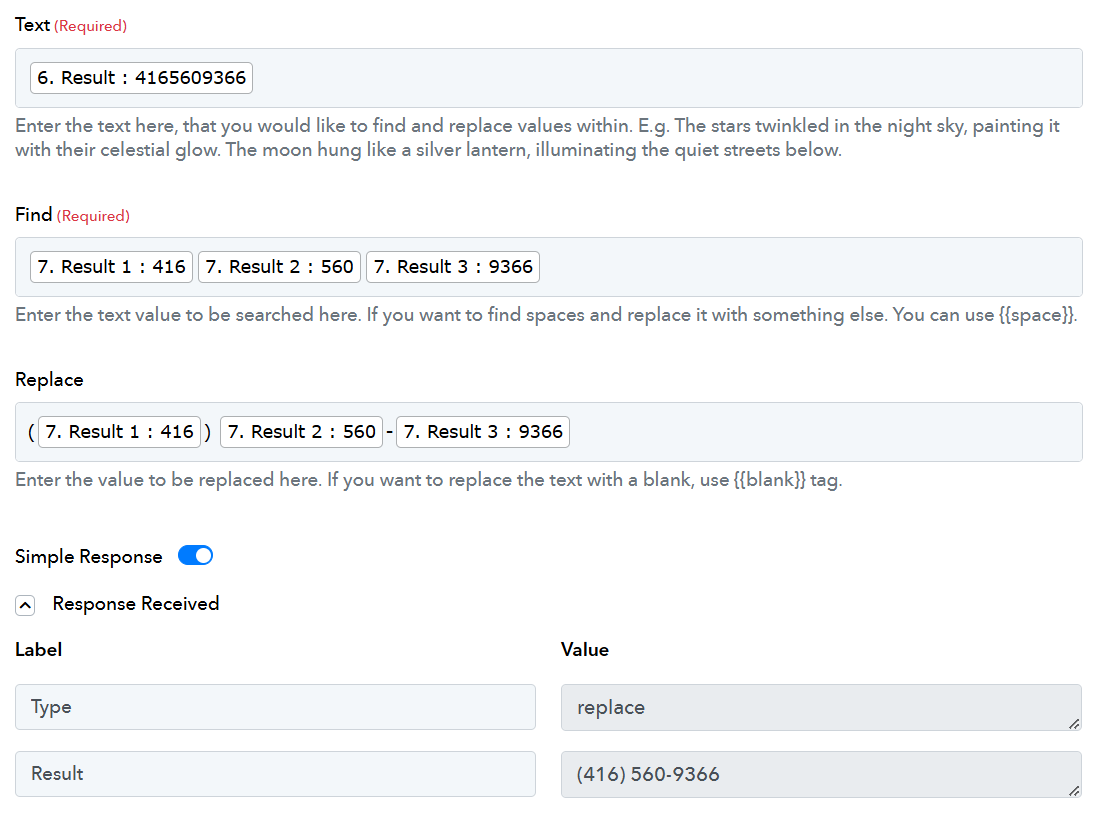Click the Result label field
Screen dimensions: 1100x822
[x=275, y=774]
